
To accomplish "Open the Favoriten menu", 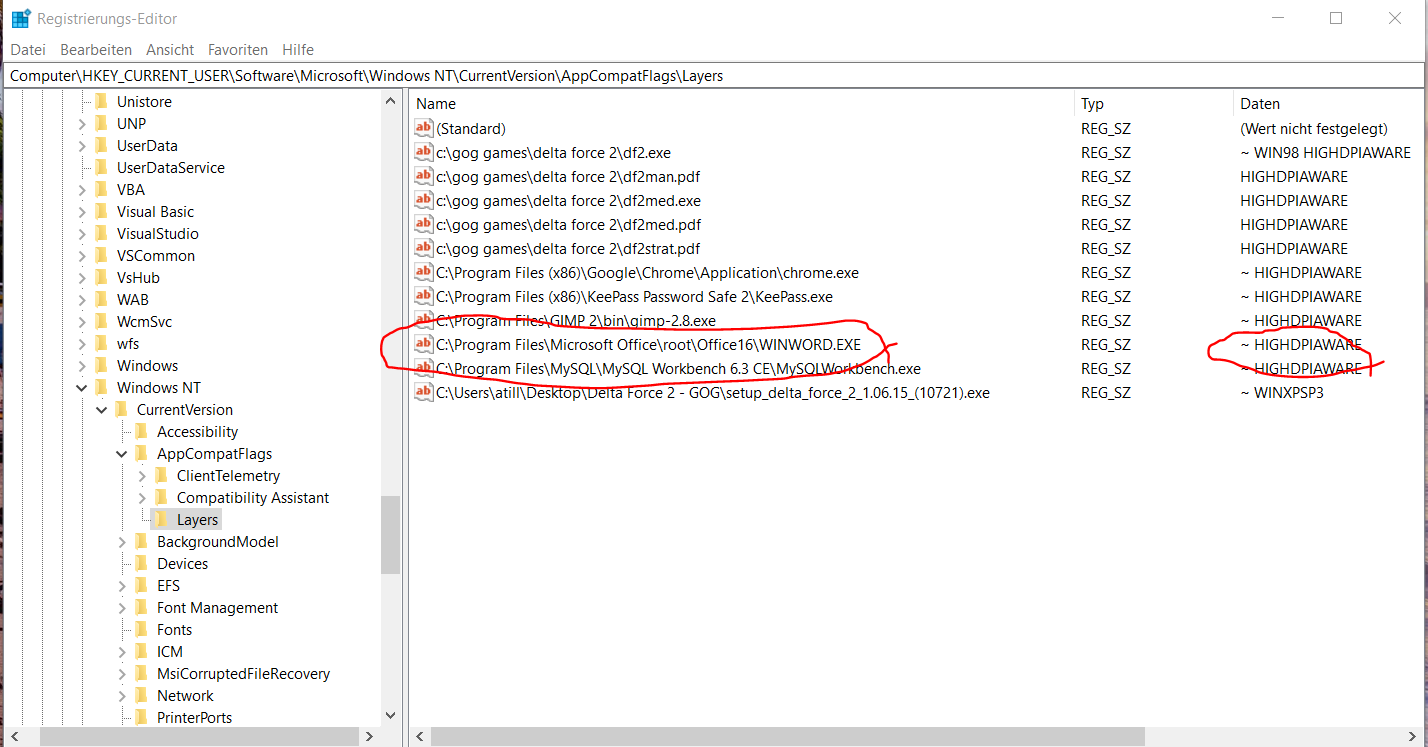I will (x=238, y=49).
